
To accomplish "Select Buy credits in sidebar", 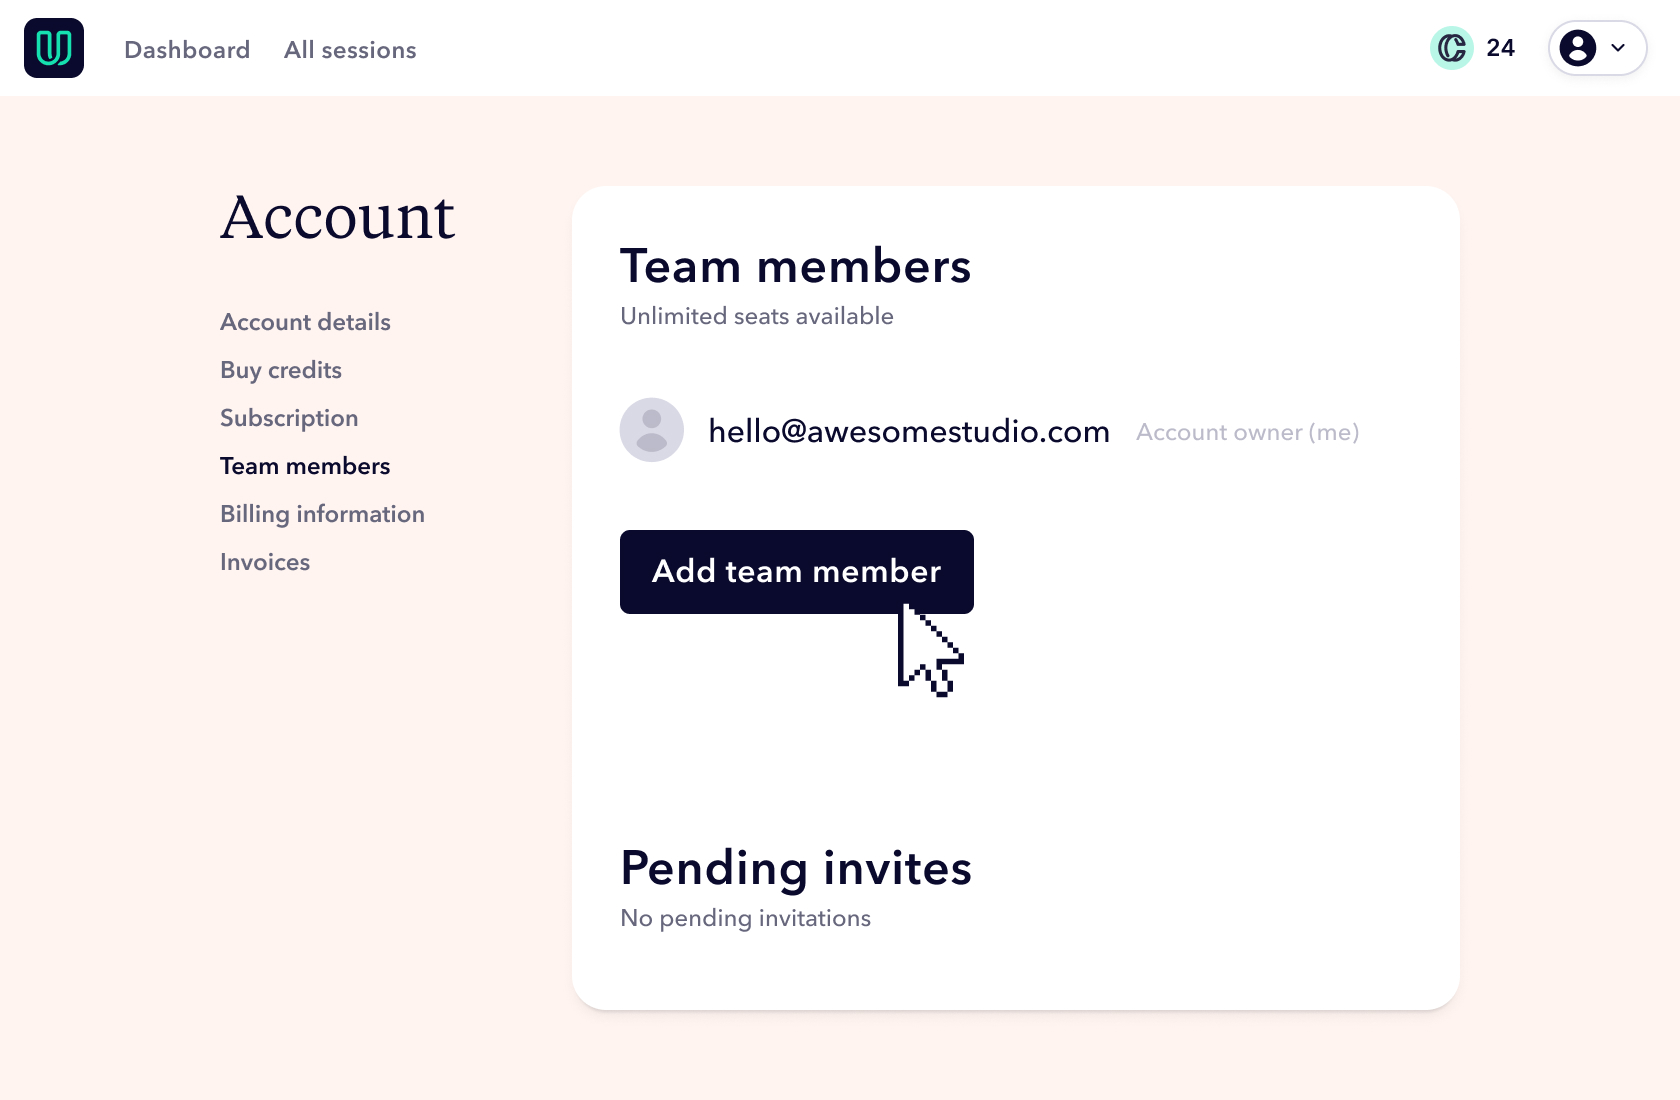I will [281, 370].
